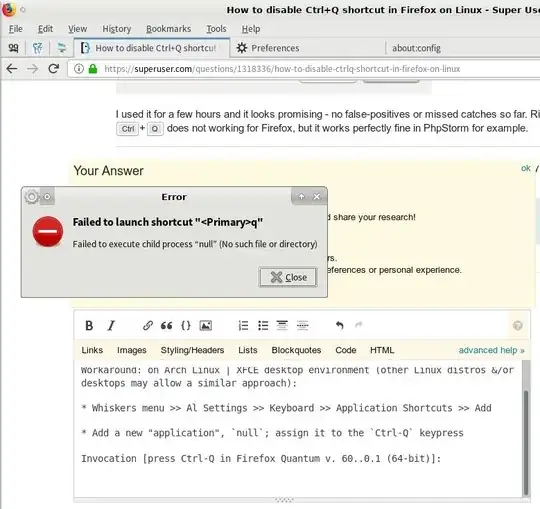The width and height of the screenshot is (540, 509).
Task: Click inside the answer text editor
Action: tap(298, 429)
